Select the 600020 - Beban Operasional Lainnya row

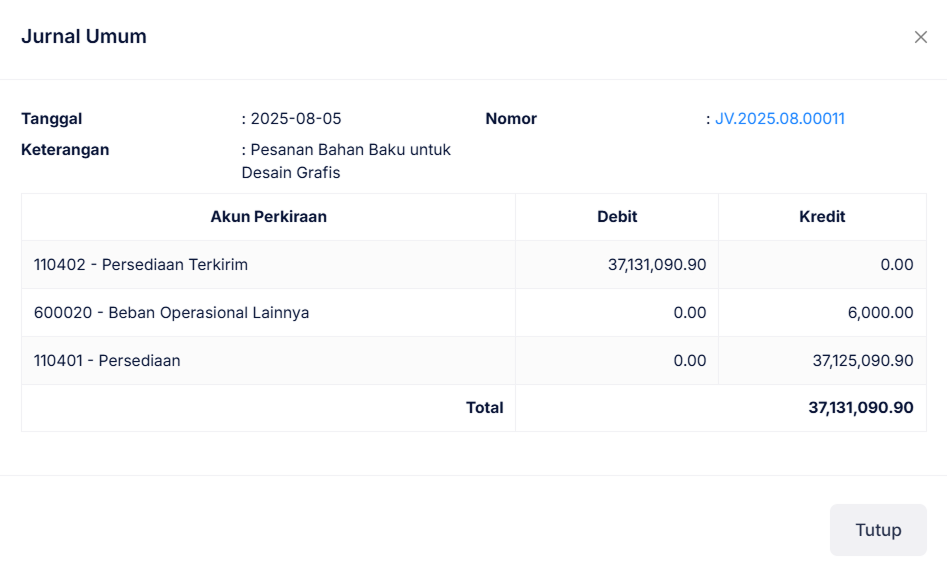click(x=171, y=313)
